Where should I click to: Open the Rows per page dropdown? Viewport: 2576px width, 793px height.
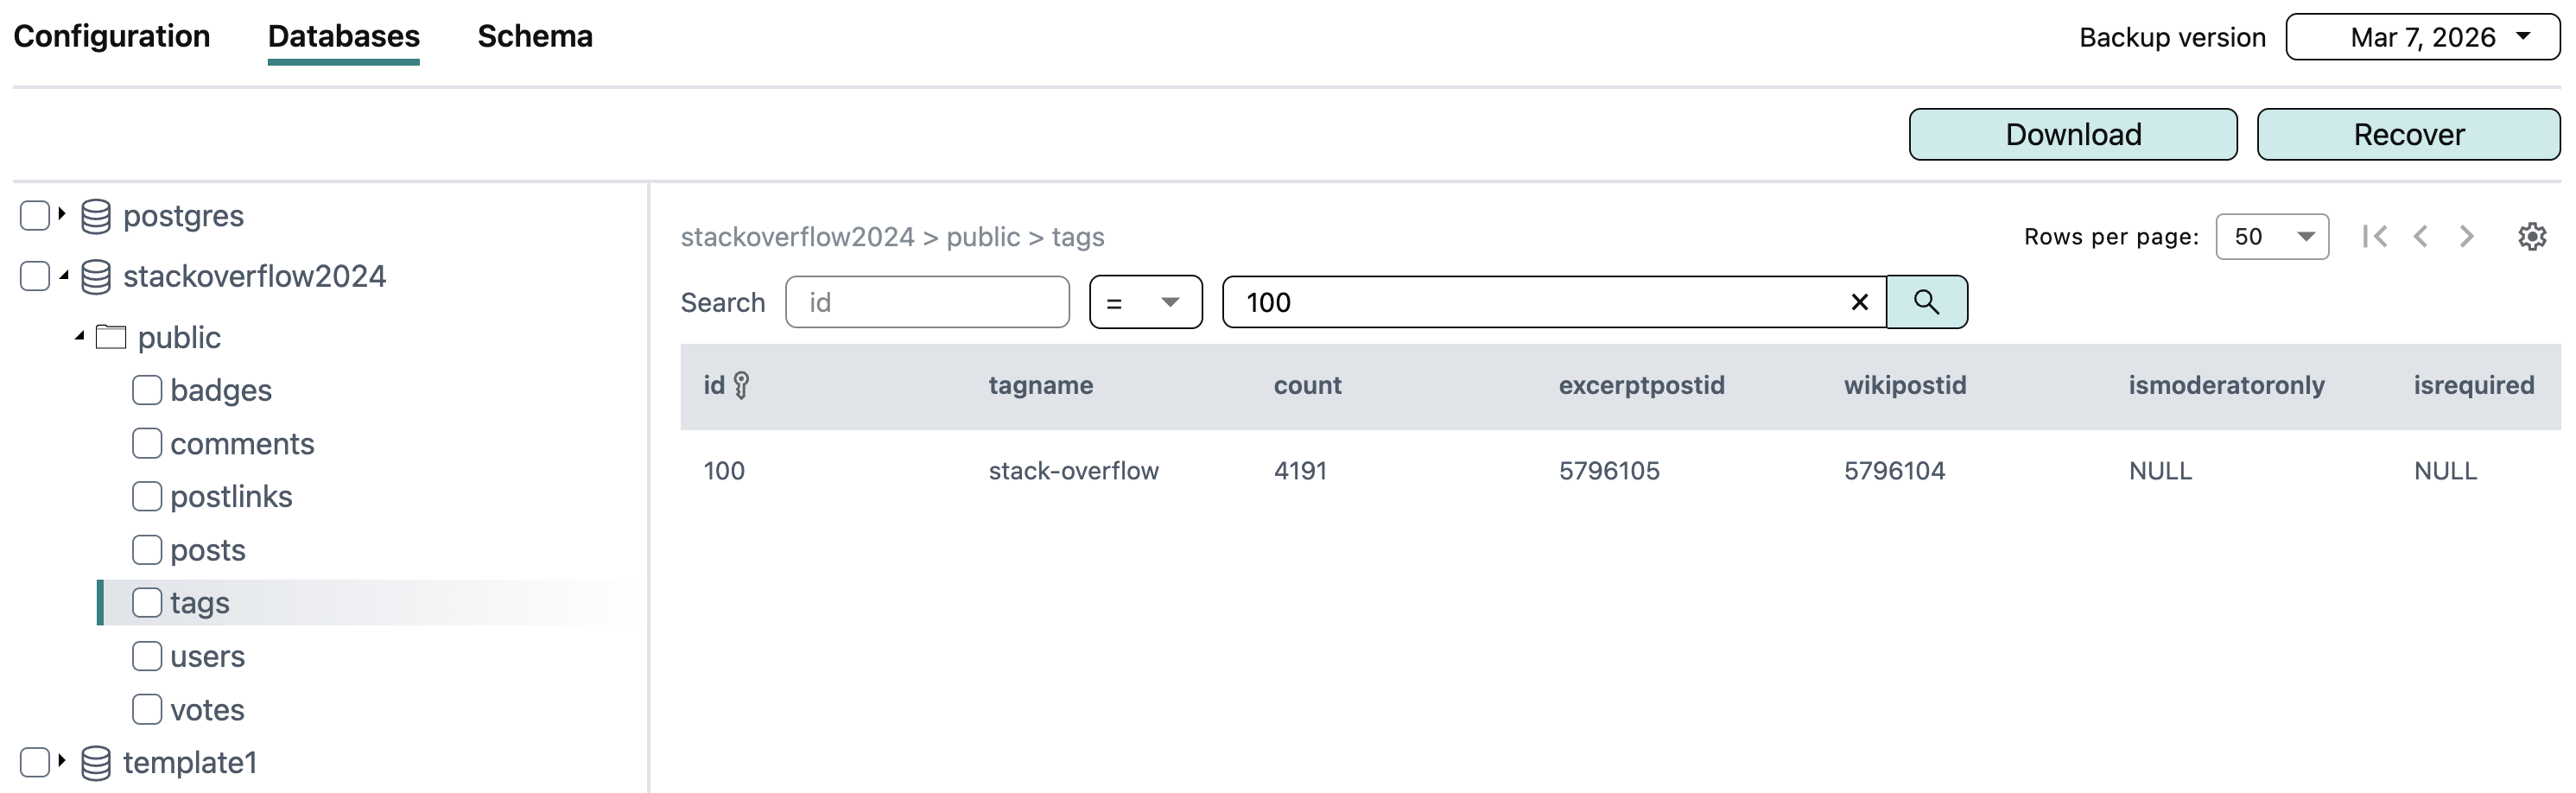pyautogui.click(x=2271, y=237)
